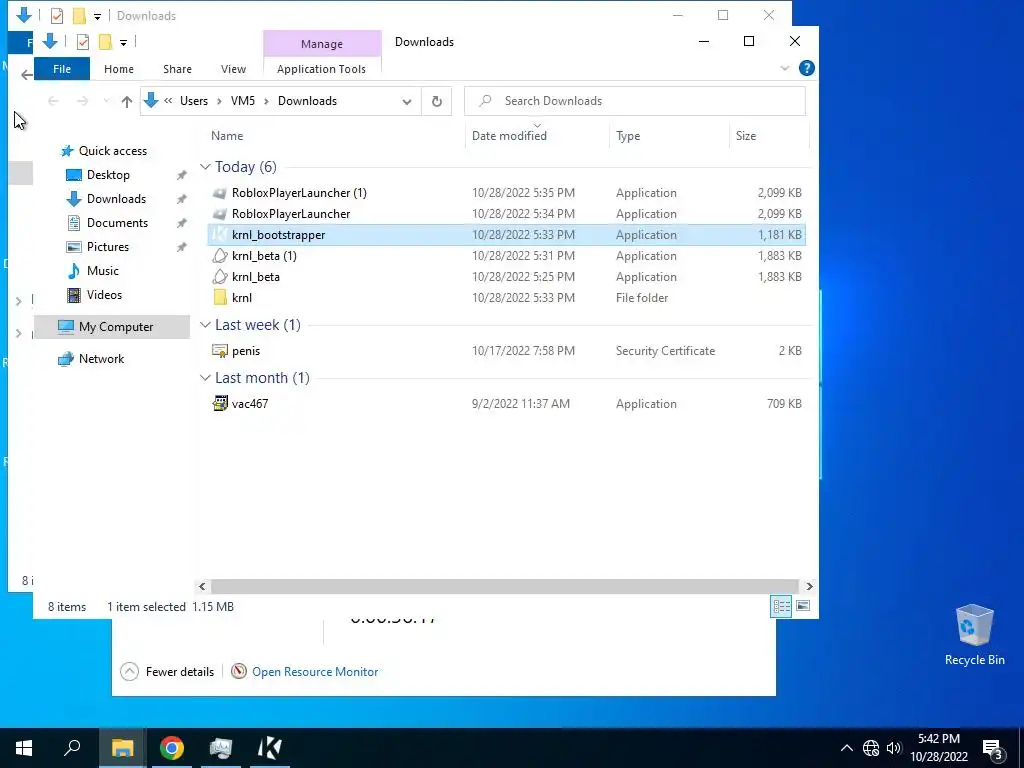
Task: Open taskbar search magnifier
Action: coord(72,748)
